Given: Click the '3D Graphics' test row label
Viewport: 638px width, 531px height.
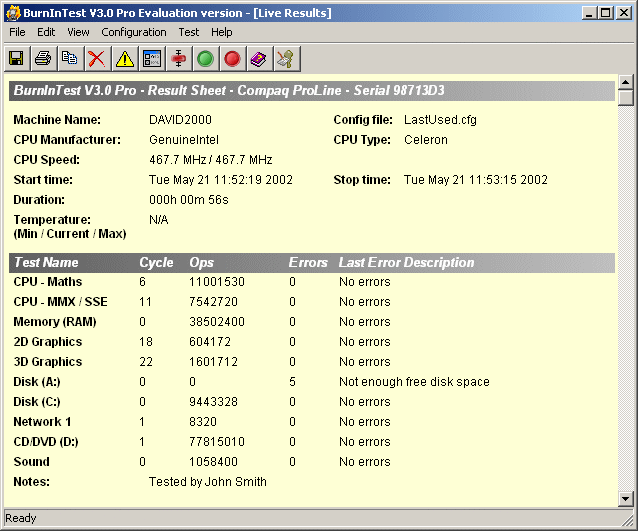Looking at the screenshot, I should coord(48,362).
